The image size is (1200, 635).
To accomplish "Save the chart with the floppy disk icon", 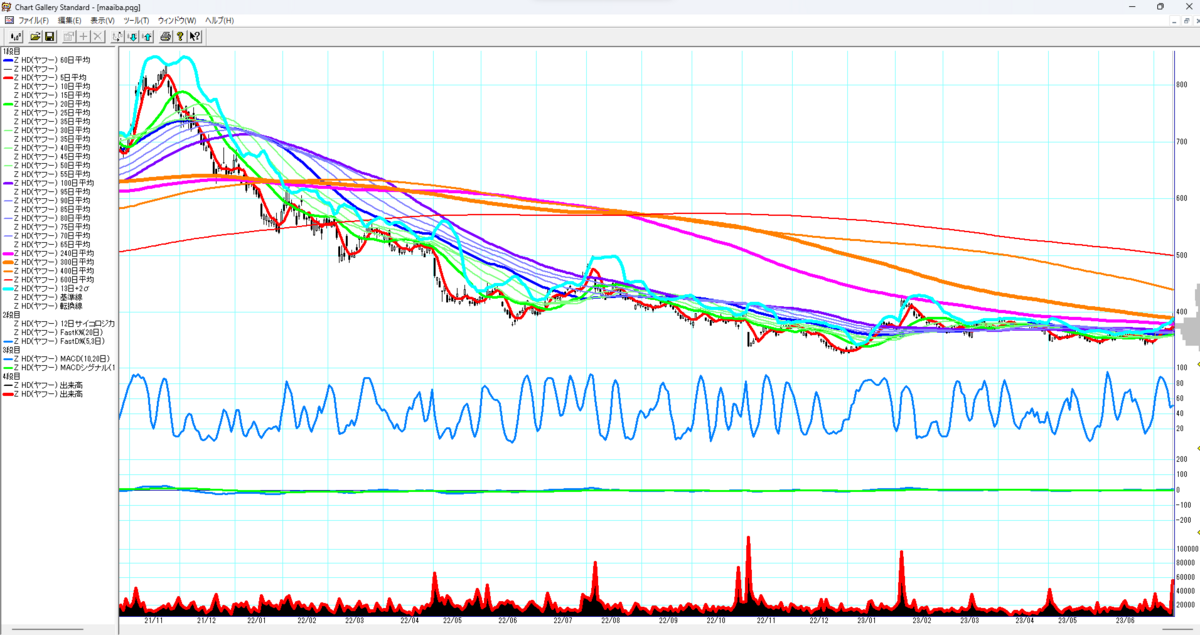I will 49,36.
